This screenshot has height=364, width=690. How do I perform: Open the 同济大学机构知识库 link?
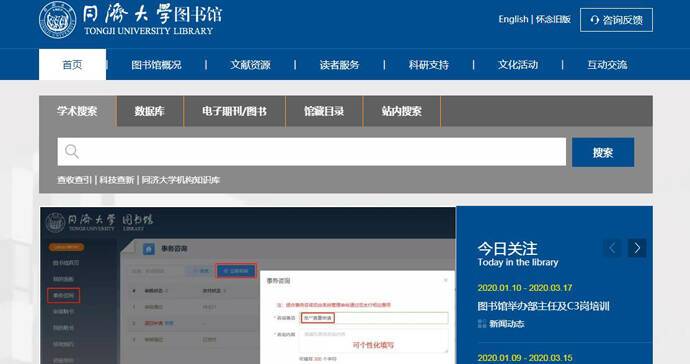point(181,180)
